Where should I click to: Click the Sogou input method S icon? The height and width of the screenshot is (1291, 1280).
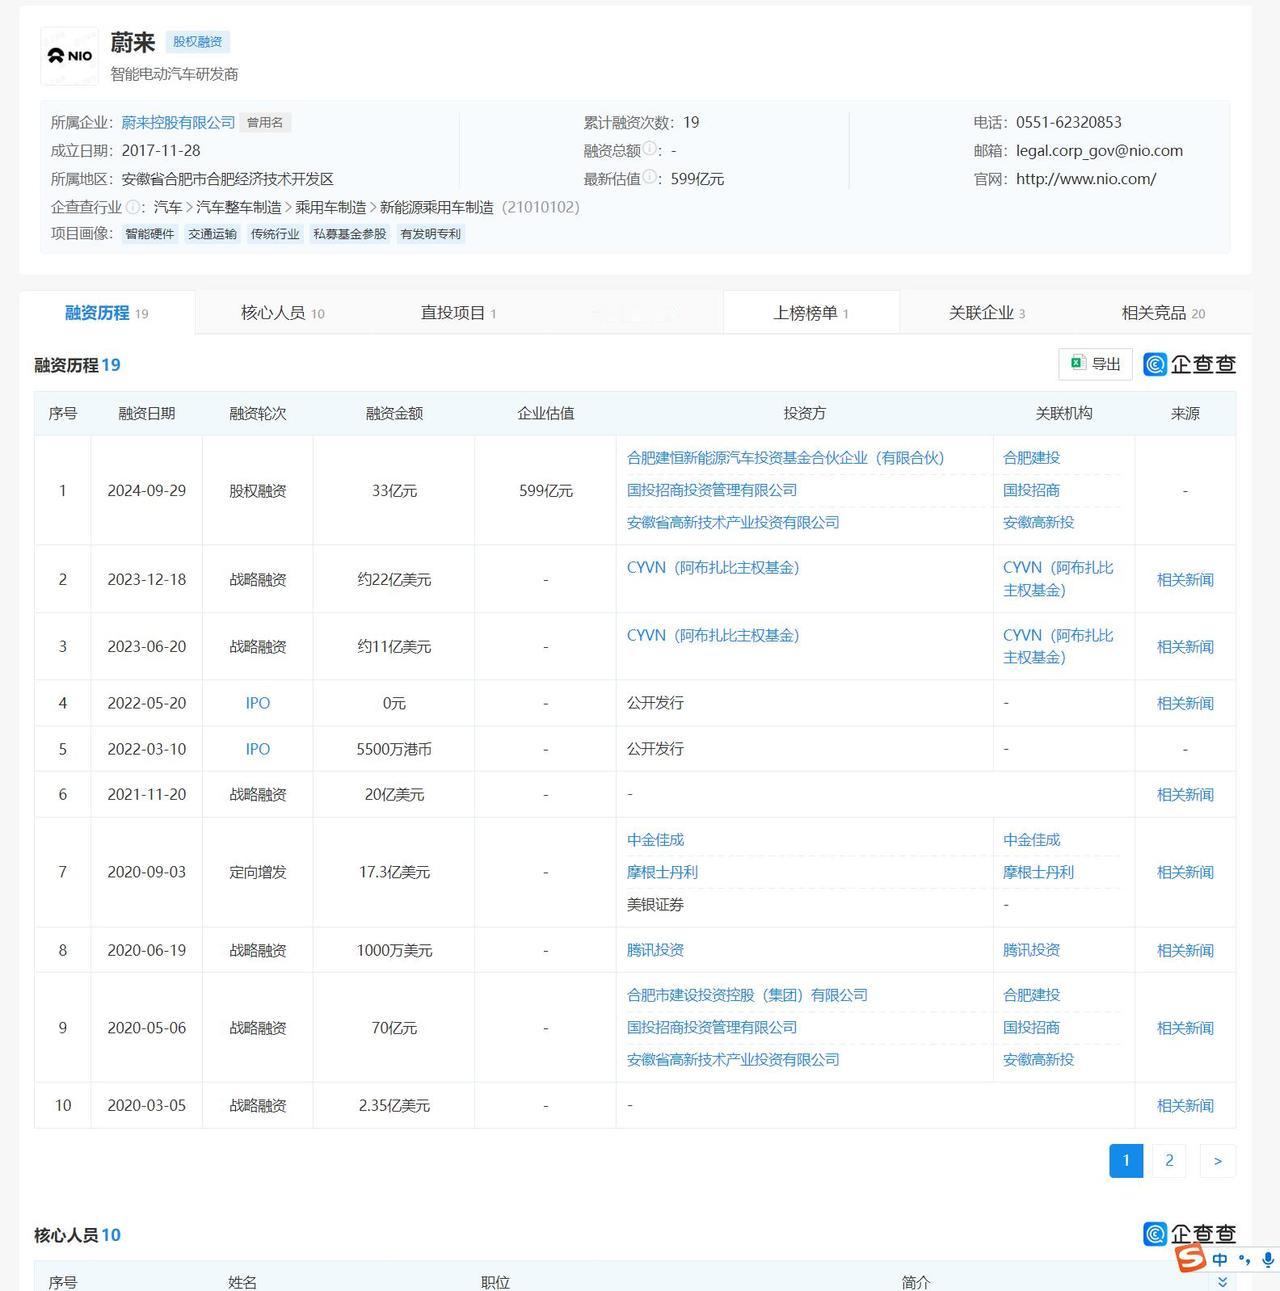[1190, 1258]
